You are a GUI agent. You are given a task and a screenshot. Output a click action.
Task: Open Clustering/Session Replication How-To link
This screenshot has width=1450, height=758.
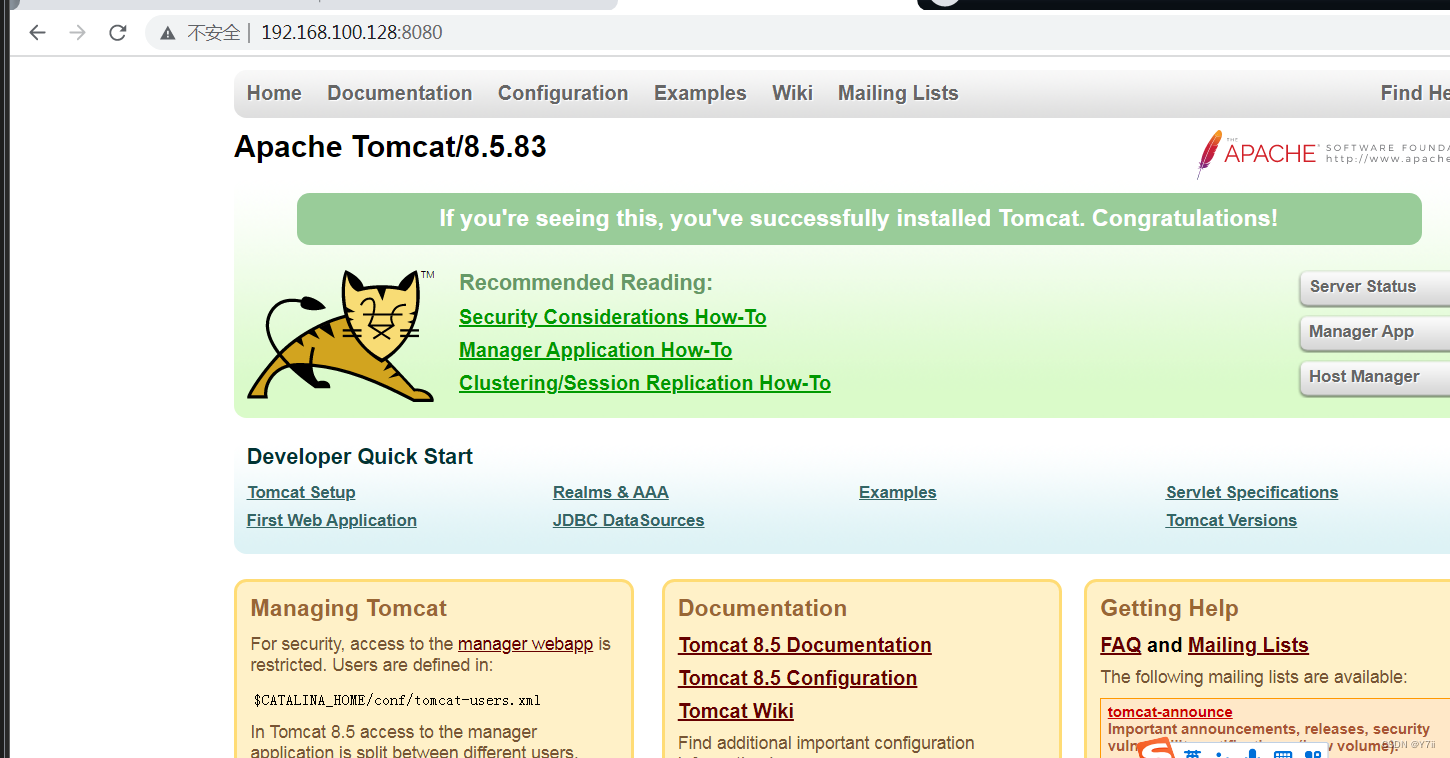point(645,383)
